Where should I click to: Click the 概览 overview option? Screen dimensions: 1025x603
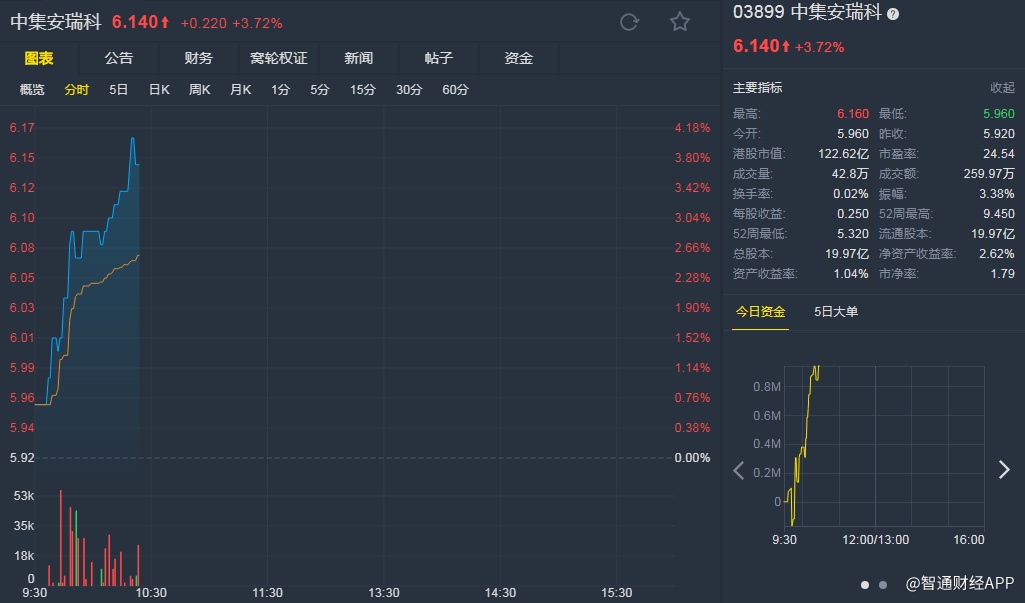(x=32, y=90)
